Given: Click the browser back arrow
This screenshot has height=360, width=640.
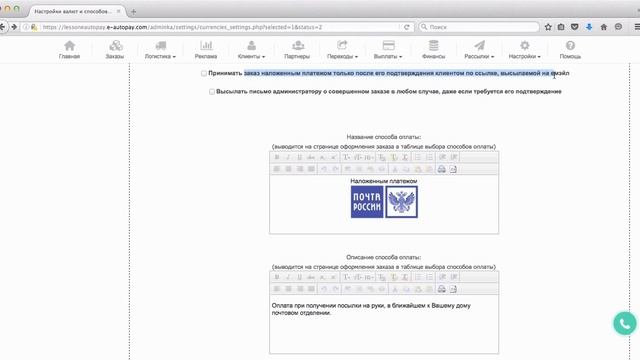Looking at the screenshot, I should [x=2, y=27].
